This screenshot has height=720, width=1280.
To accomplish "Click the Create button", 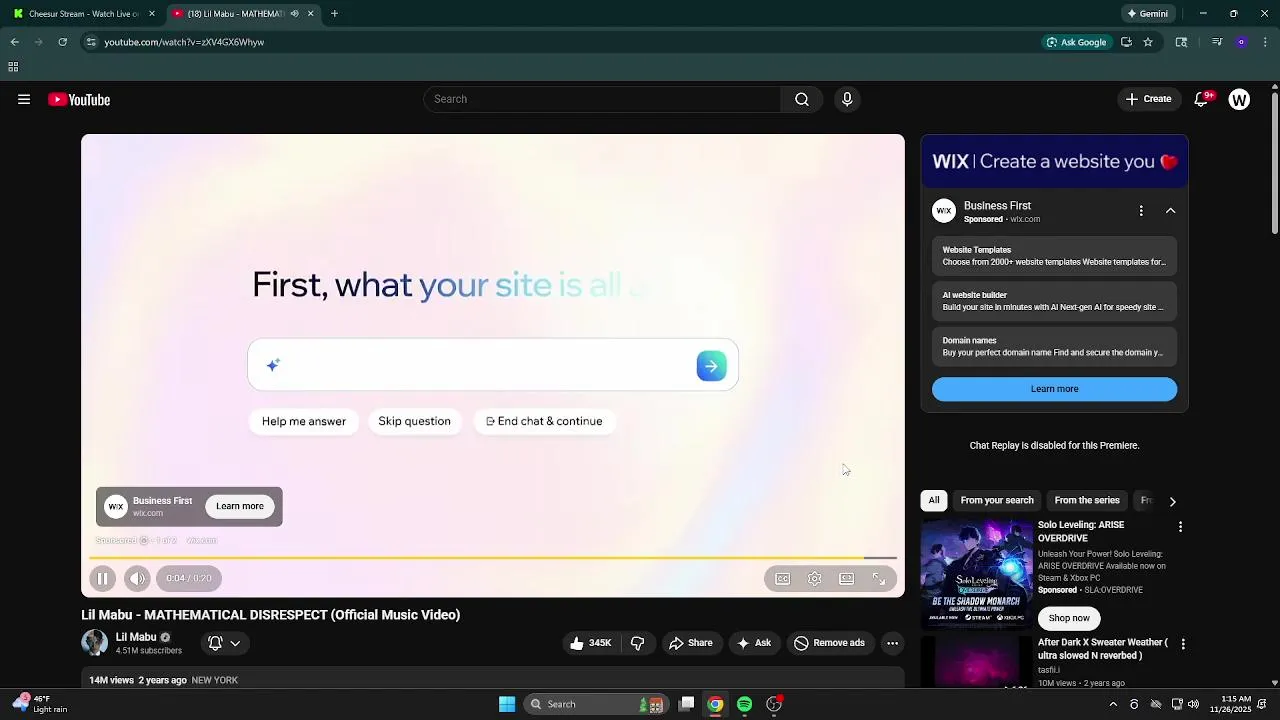I will 1148,99.
